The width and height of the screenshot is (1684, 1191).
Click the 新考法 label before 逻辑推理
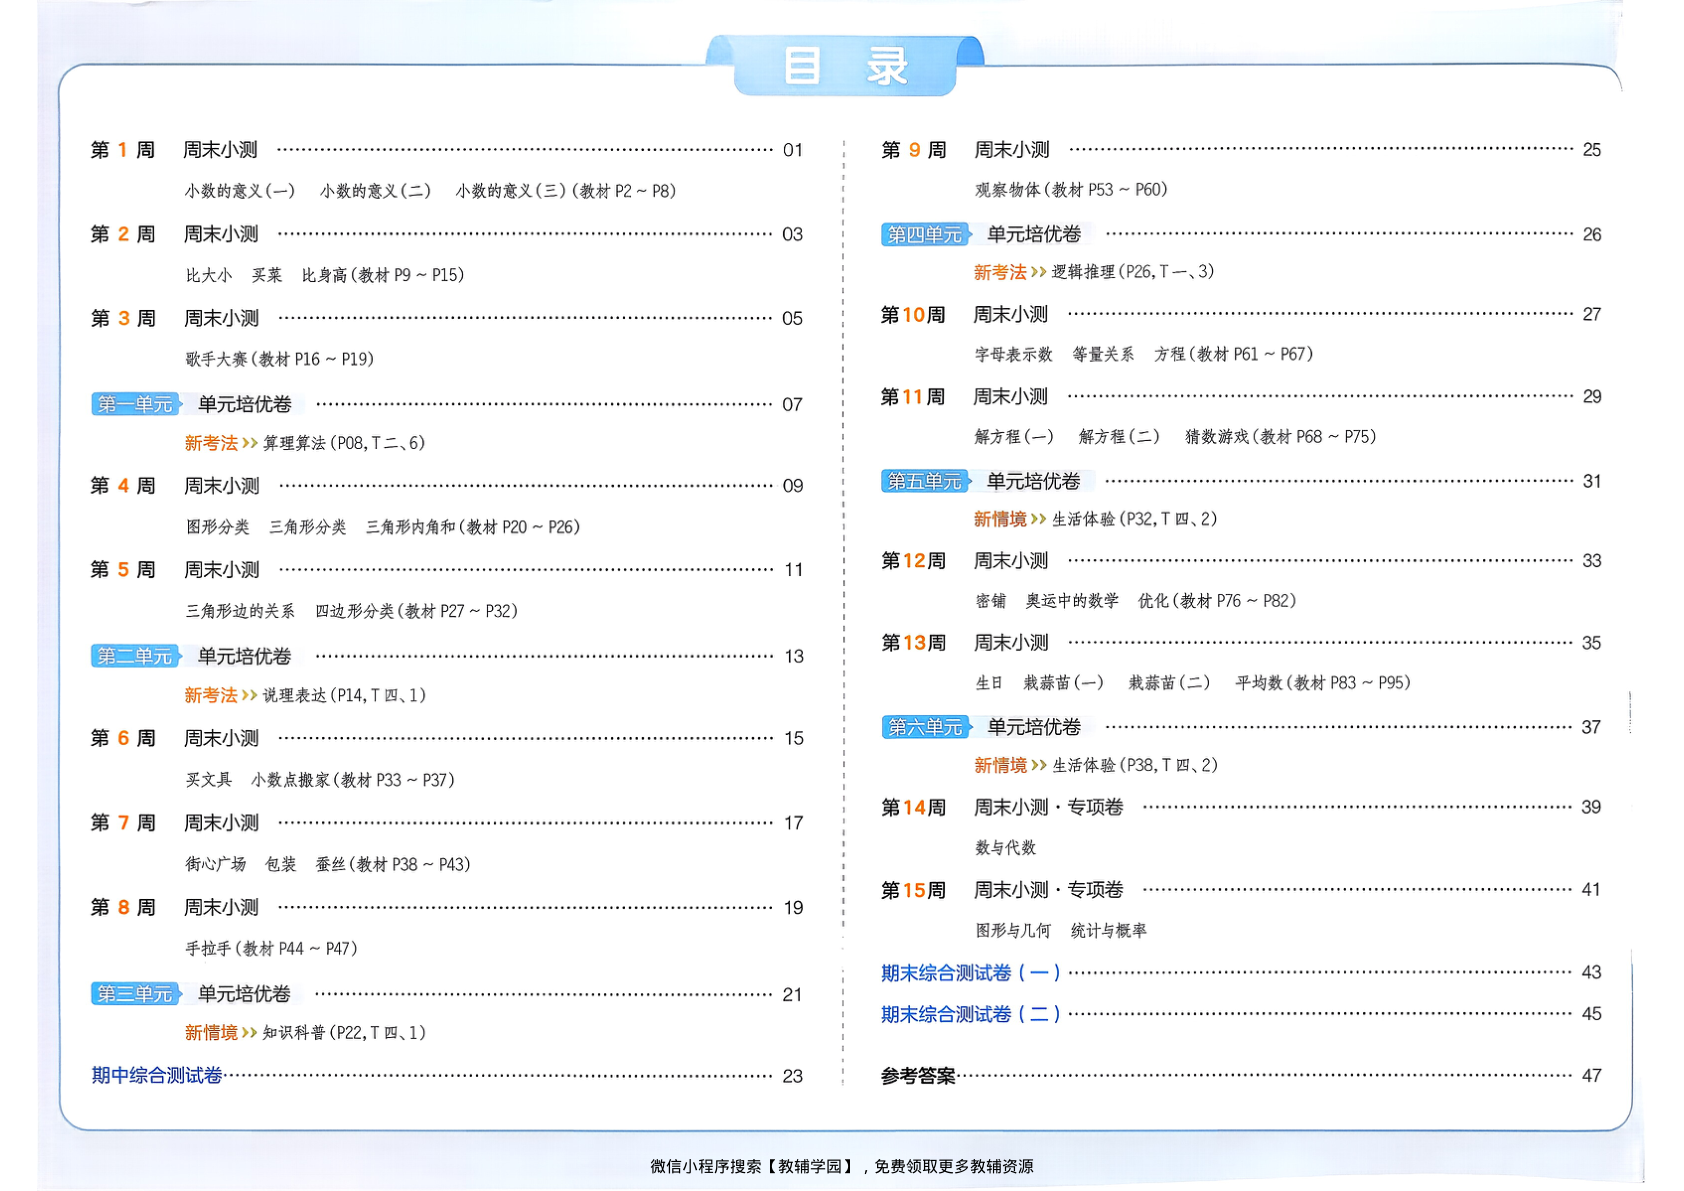click(x=1000, y=272)
